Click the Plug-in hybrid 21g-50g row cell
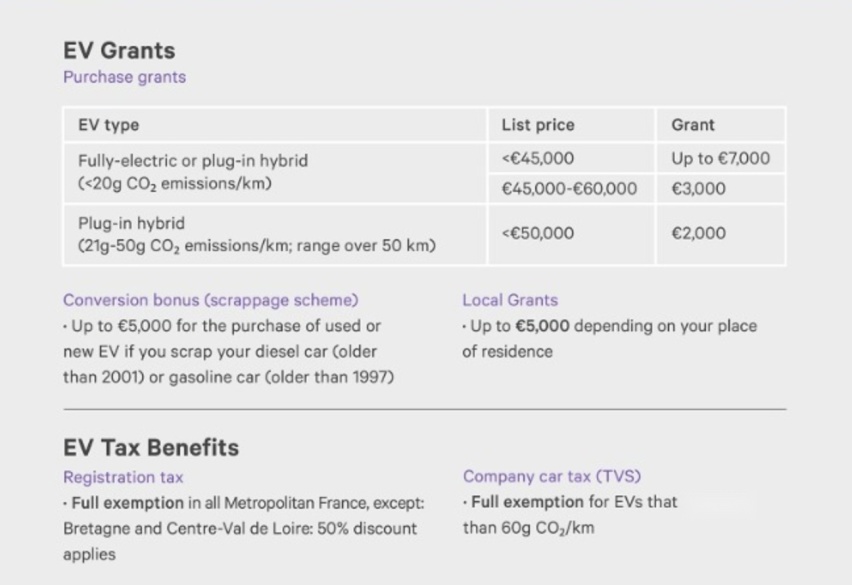 (x=275, y=234)
